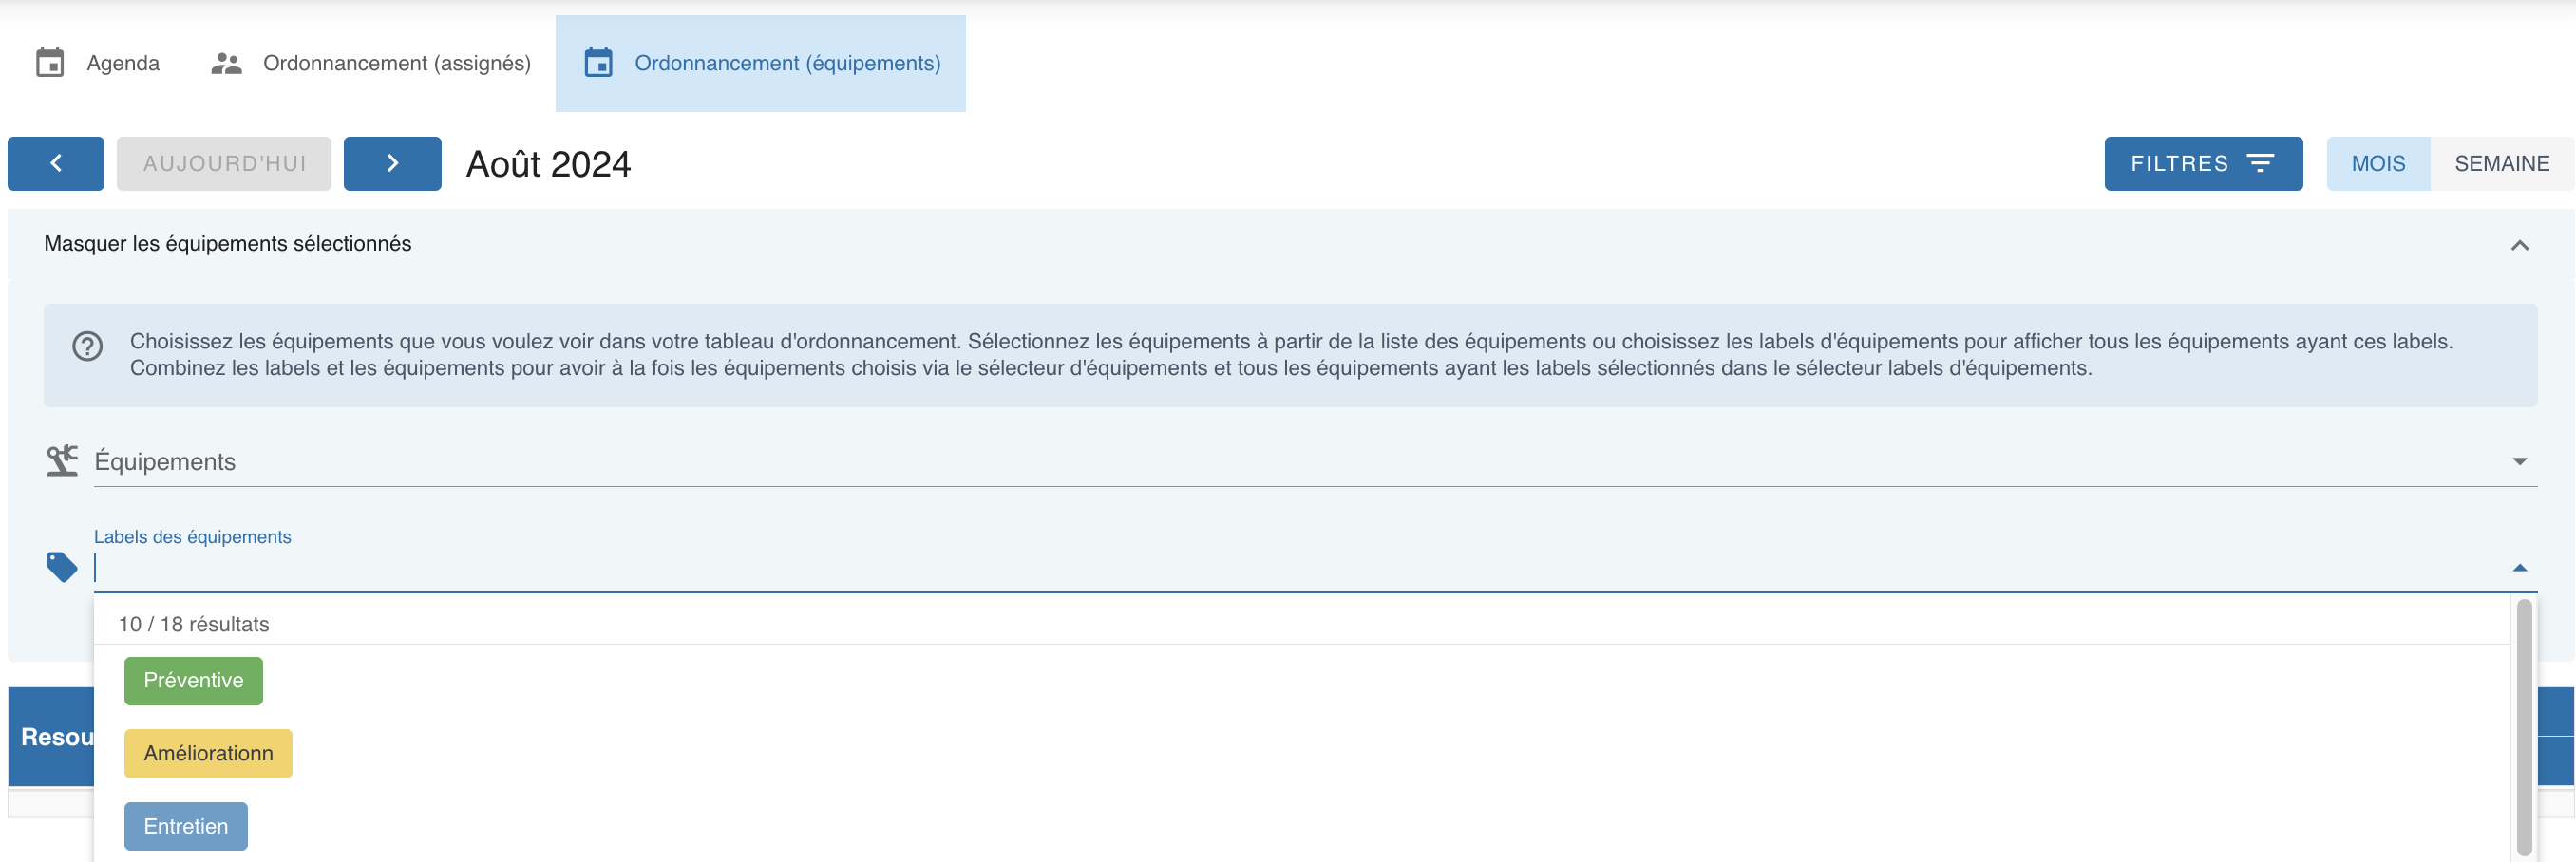Switch to SEMAINE view
Image resolution: width=2576 pixels, height=862 pixels.
coord(2501,164)
